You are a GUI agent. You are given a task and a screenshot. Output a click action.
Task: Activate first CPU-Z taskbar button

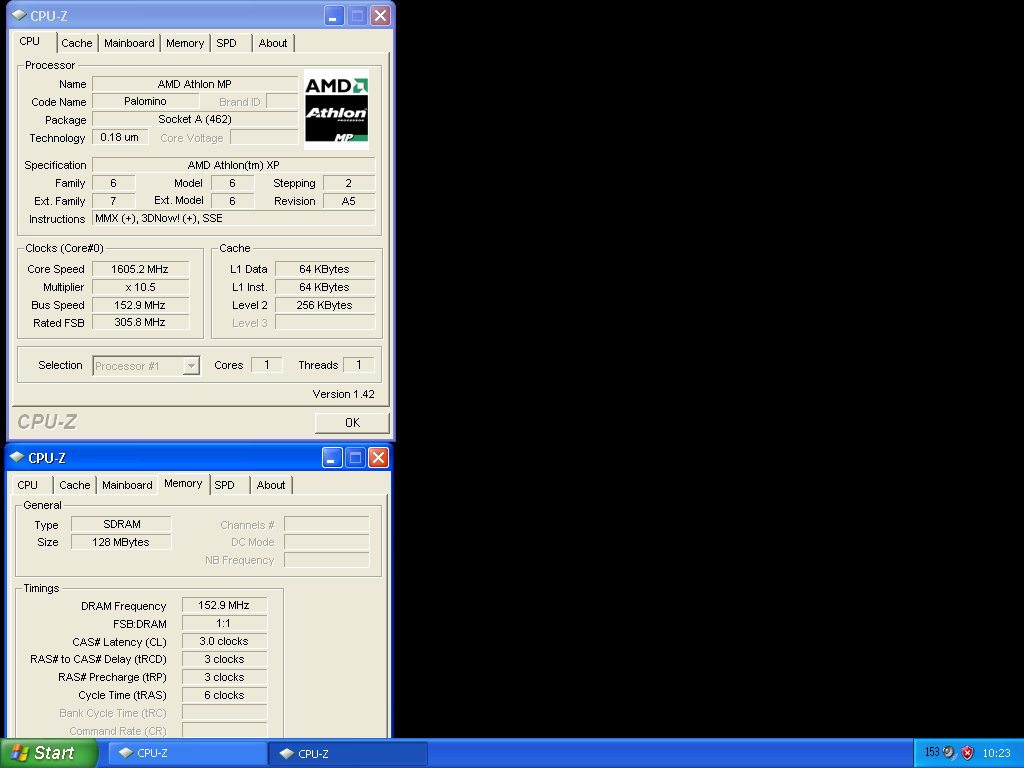187,753
